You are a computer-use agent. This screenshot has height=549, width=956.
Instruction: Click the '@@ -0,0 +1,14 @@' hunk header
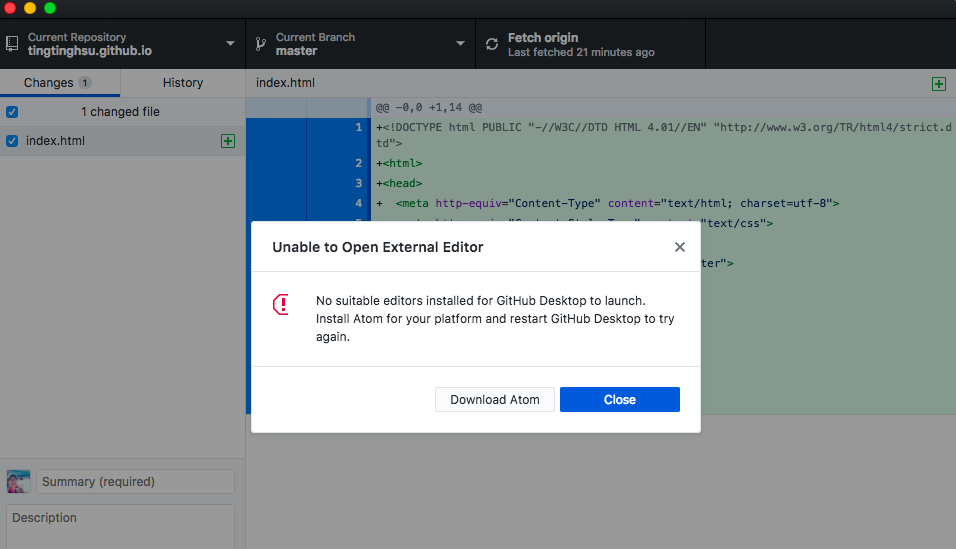point(429,107)
